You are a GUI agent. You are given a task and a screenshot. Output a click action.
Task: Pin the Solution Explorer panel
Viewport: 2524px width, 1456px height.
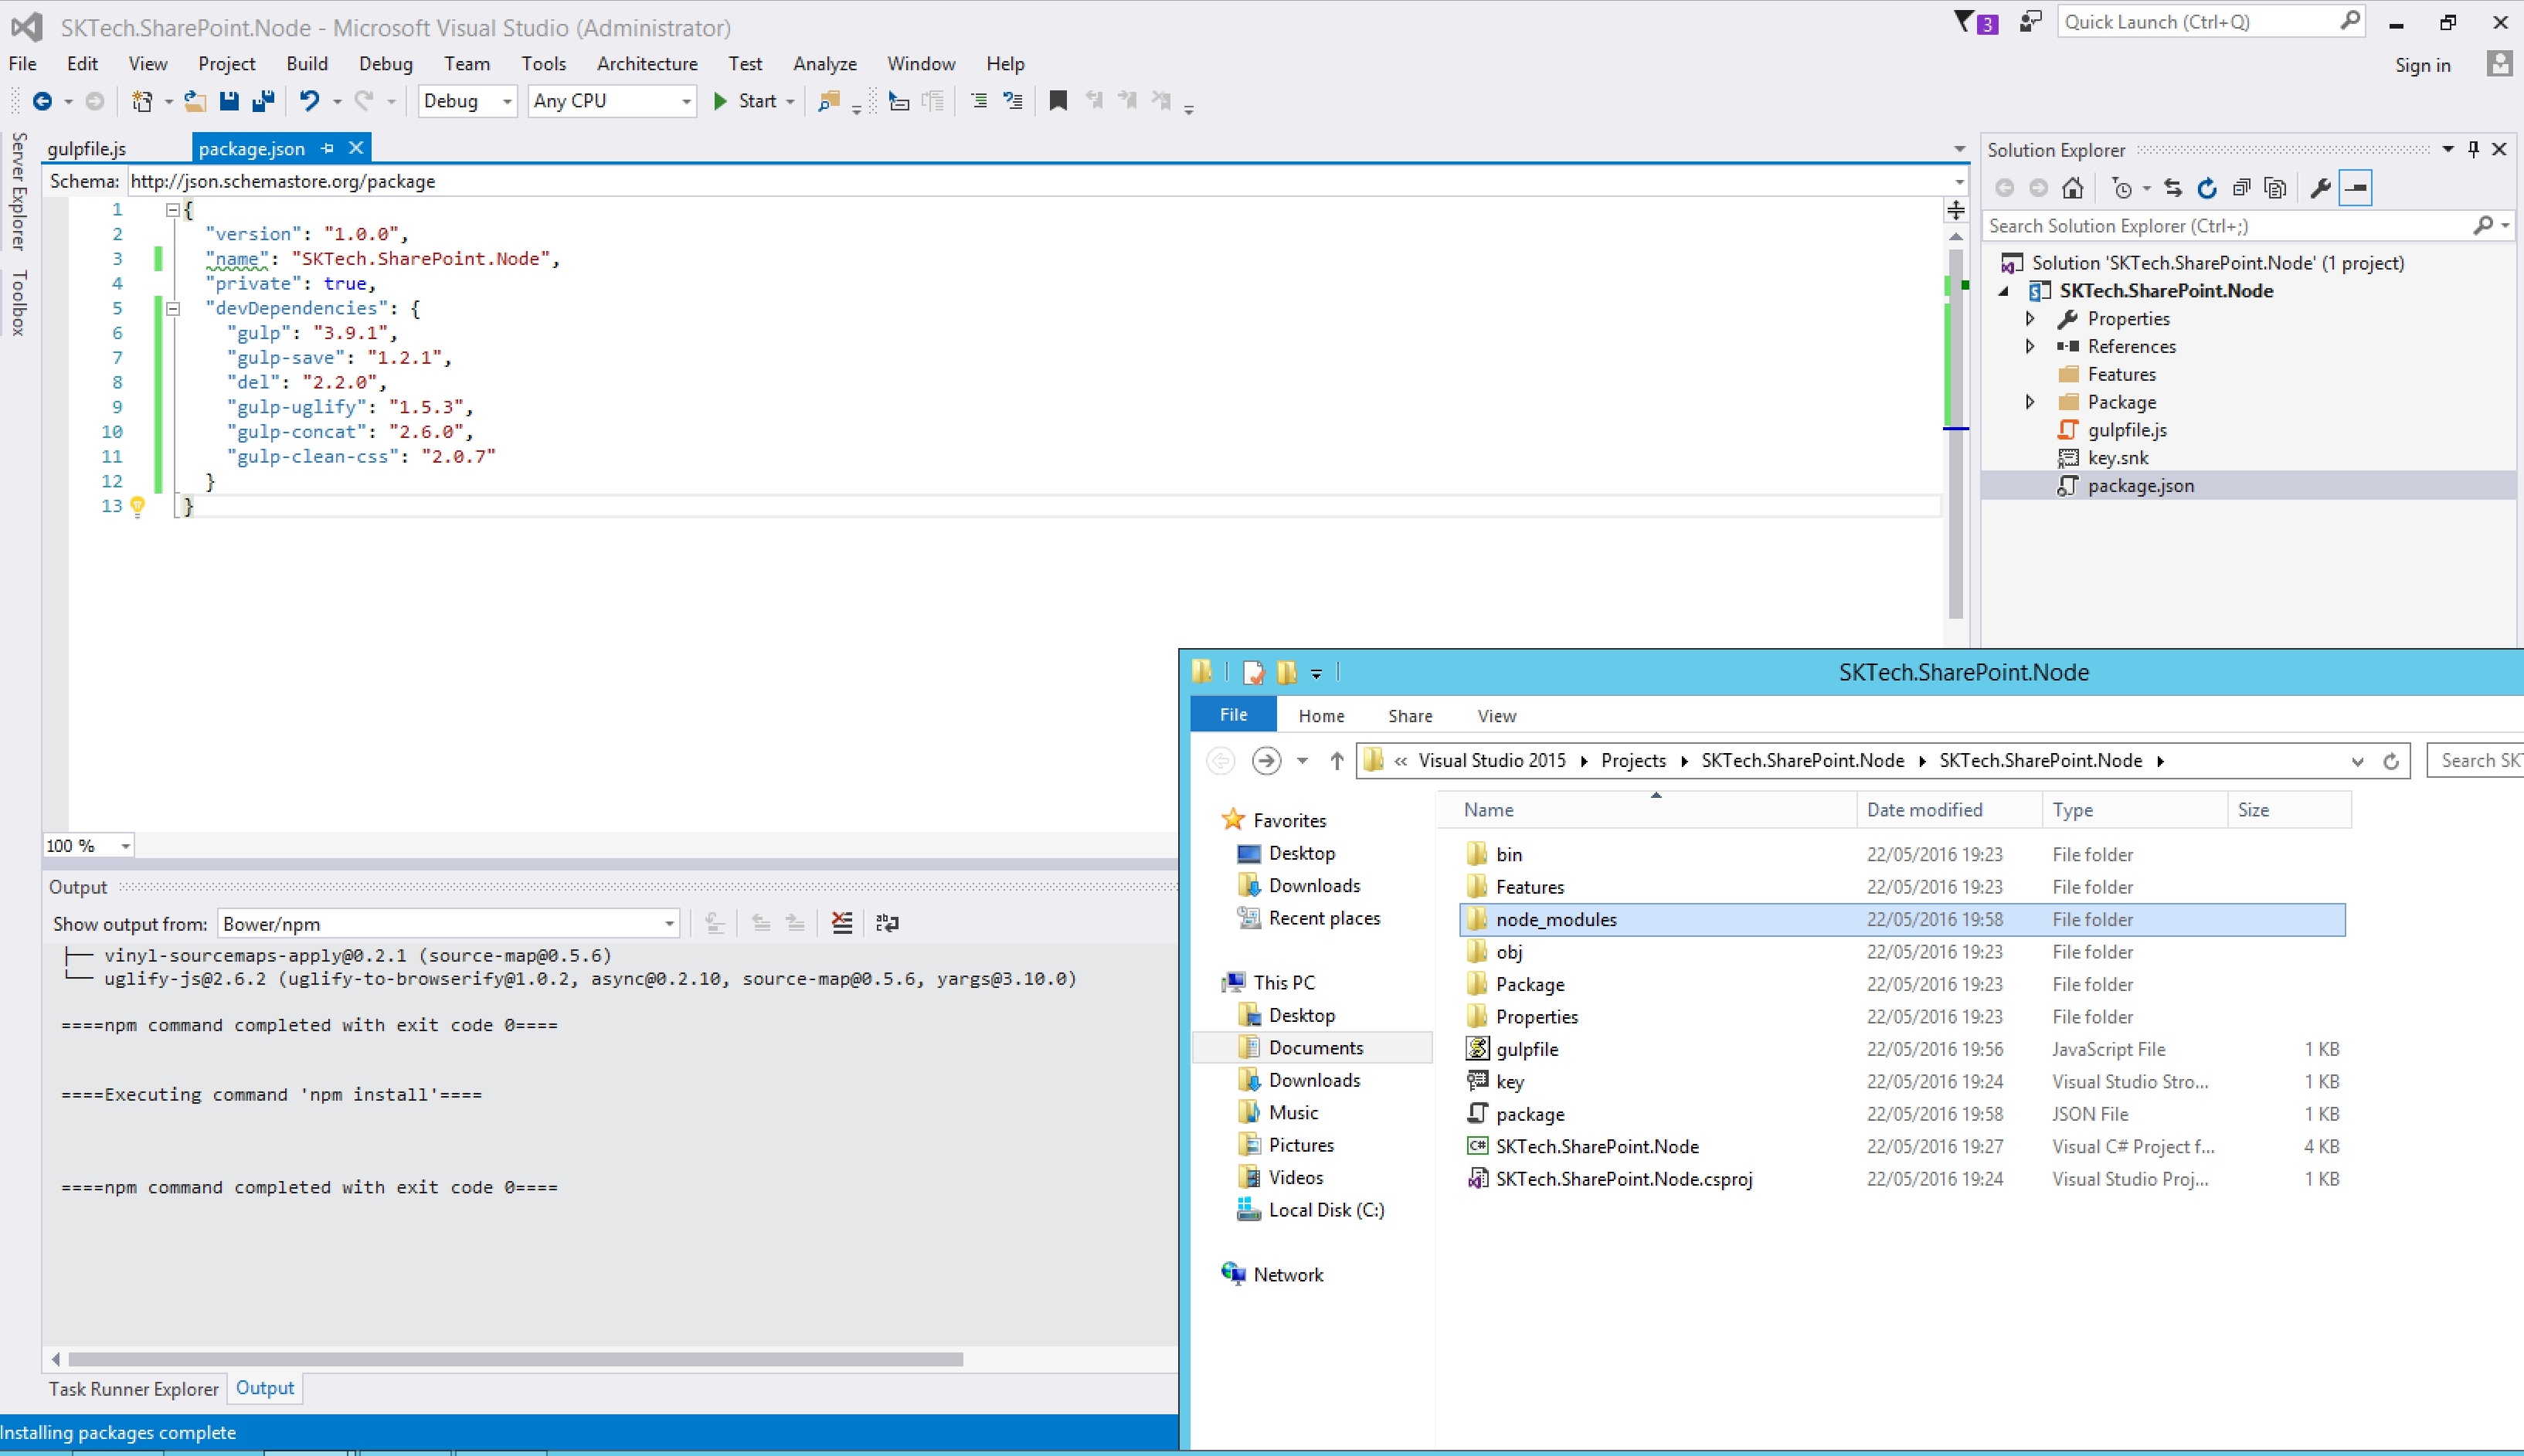point(2473,149)
